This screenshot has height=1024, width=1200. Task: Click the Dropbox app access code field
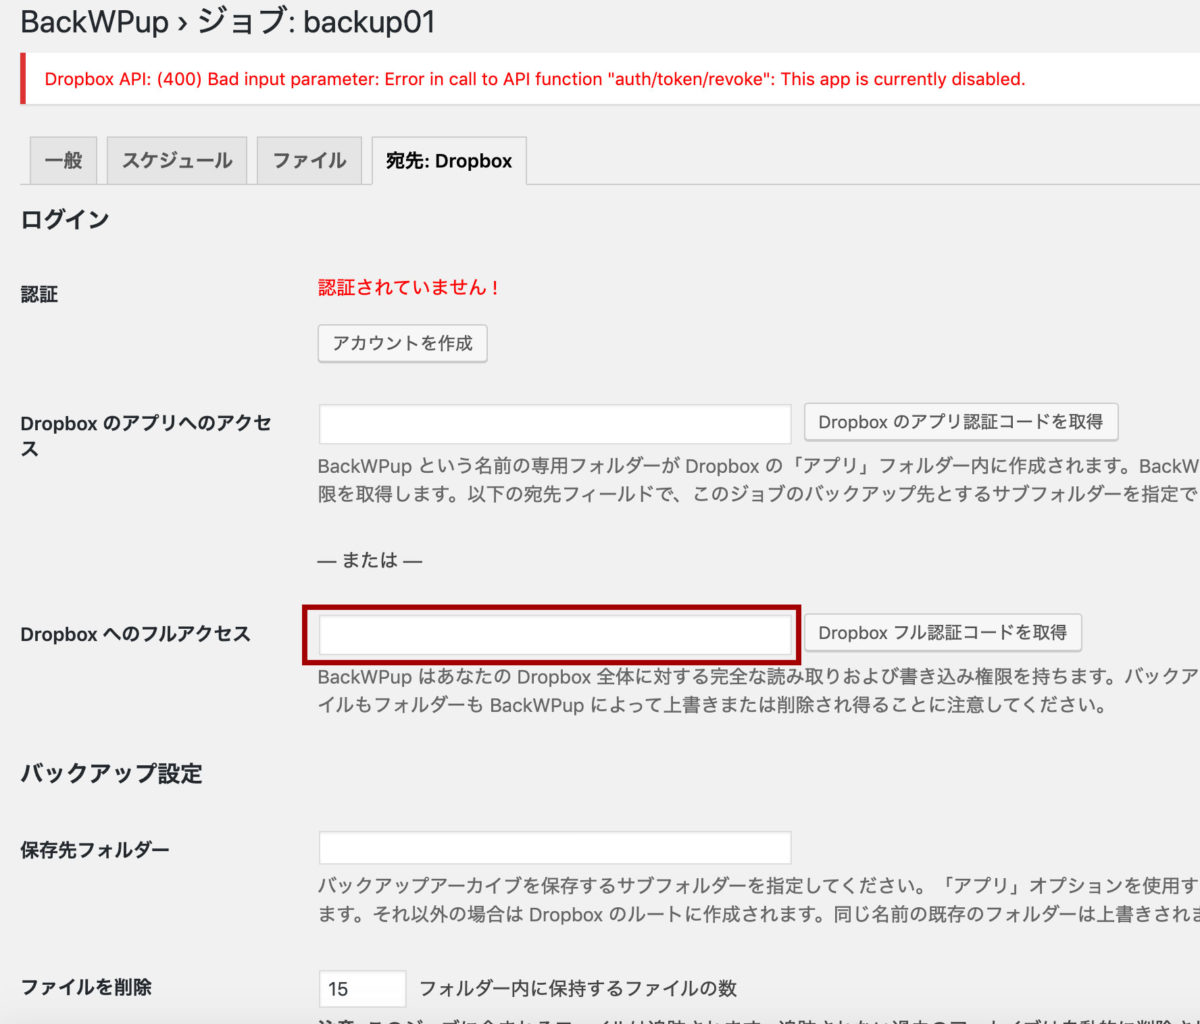[x=553, y=423]
